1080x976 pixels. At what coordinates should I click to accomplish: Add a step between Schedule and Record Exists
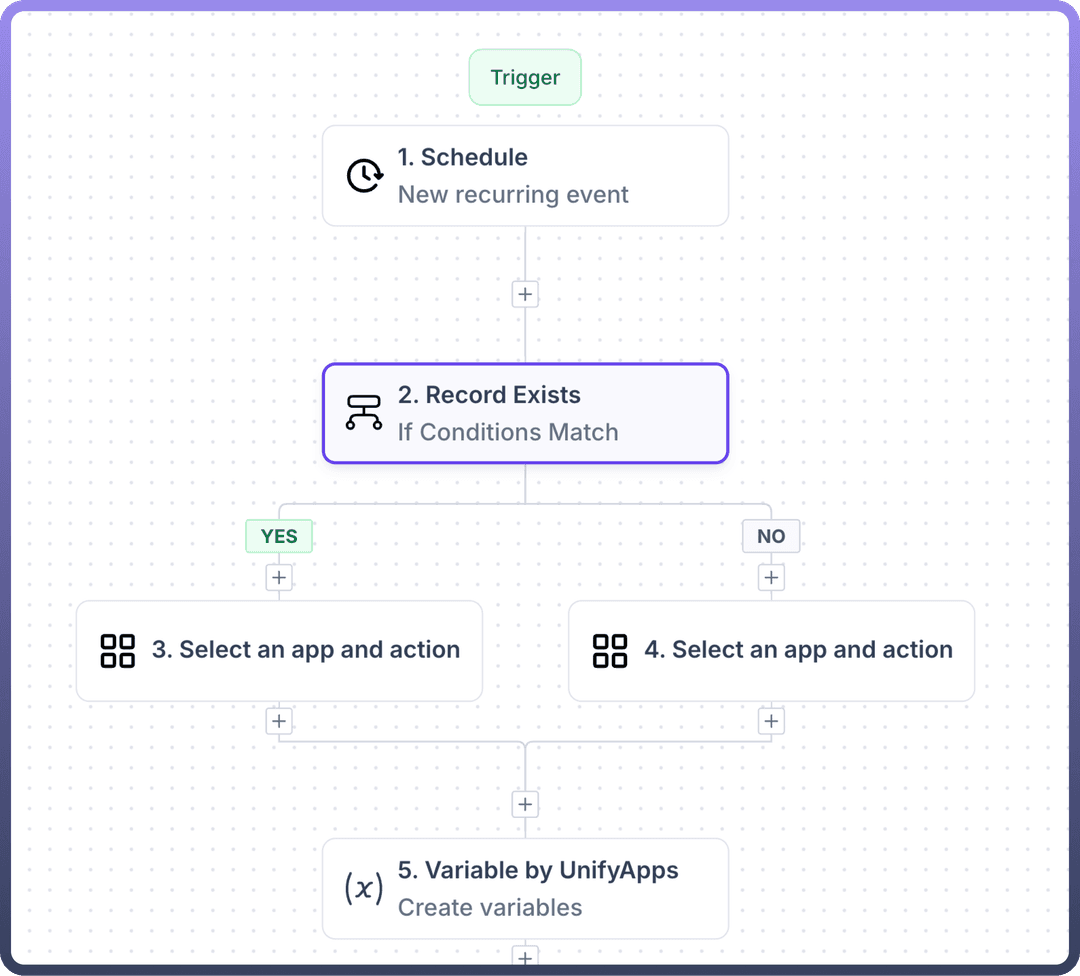(525, 295)
